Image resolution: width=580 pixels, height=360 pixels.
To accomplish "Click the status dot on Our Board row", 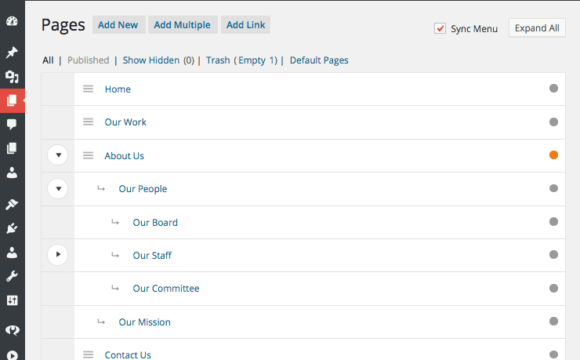I will pyautogui.click(x=553, y=222).
